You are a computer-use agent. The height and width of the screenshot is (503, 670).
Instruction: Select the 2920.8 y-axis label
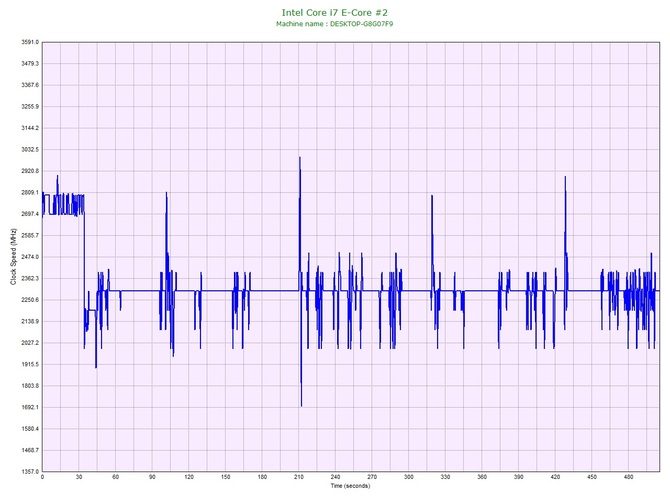pos(30,171)
